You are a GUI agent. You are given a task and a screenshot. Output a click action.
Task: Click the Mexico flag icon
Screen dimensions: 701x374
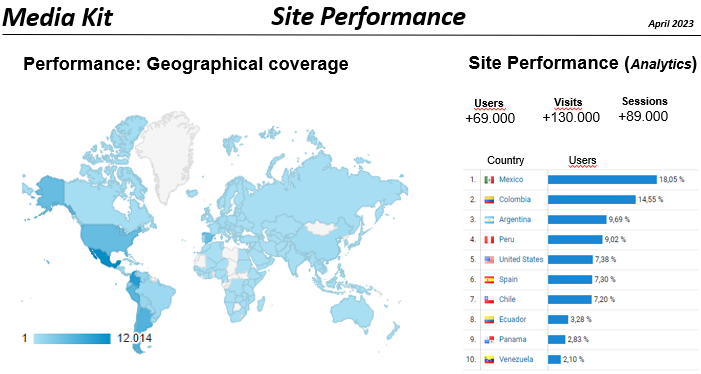489,180
